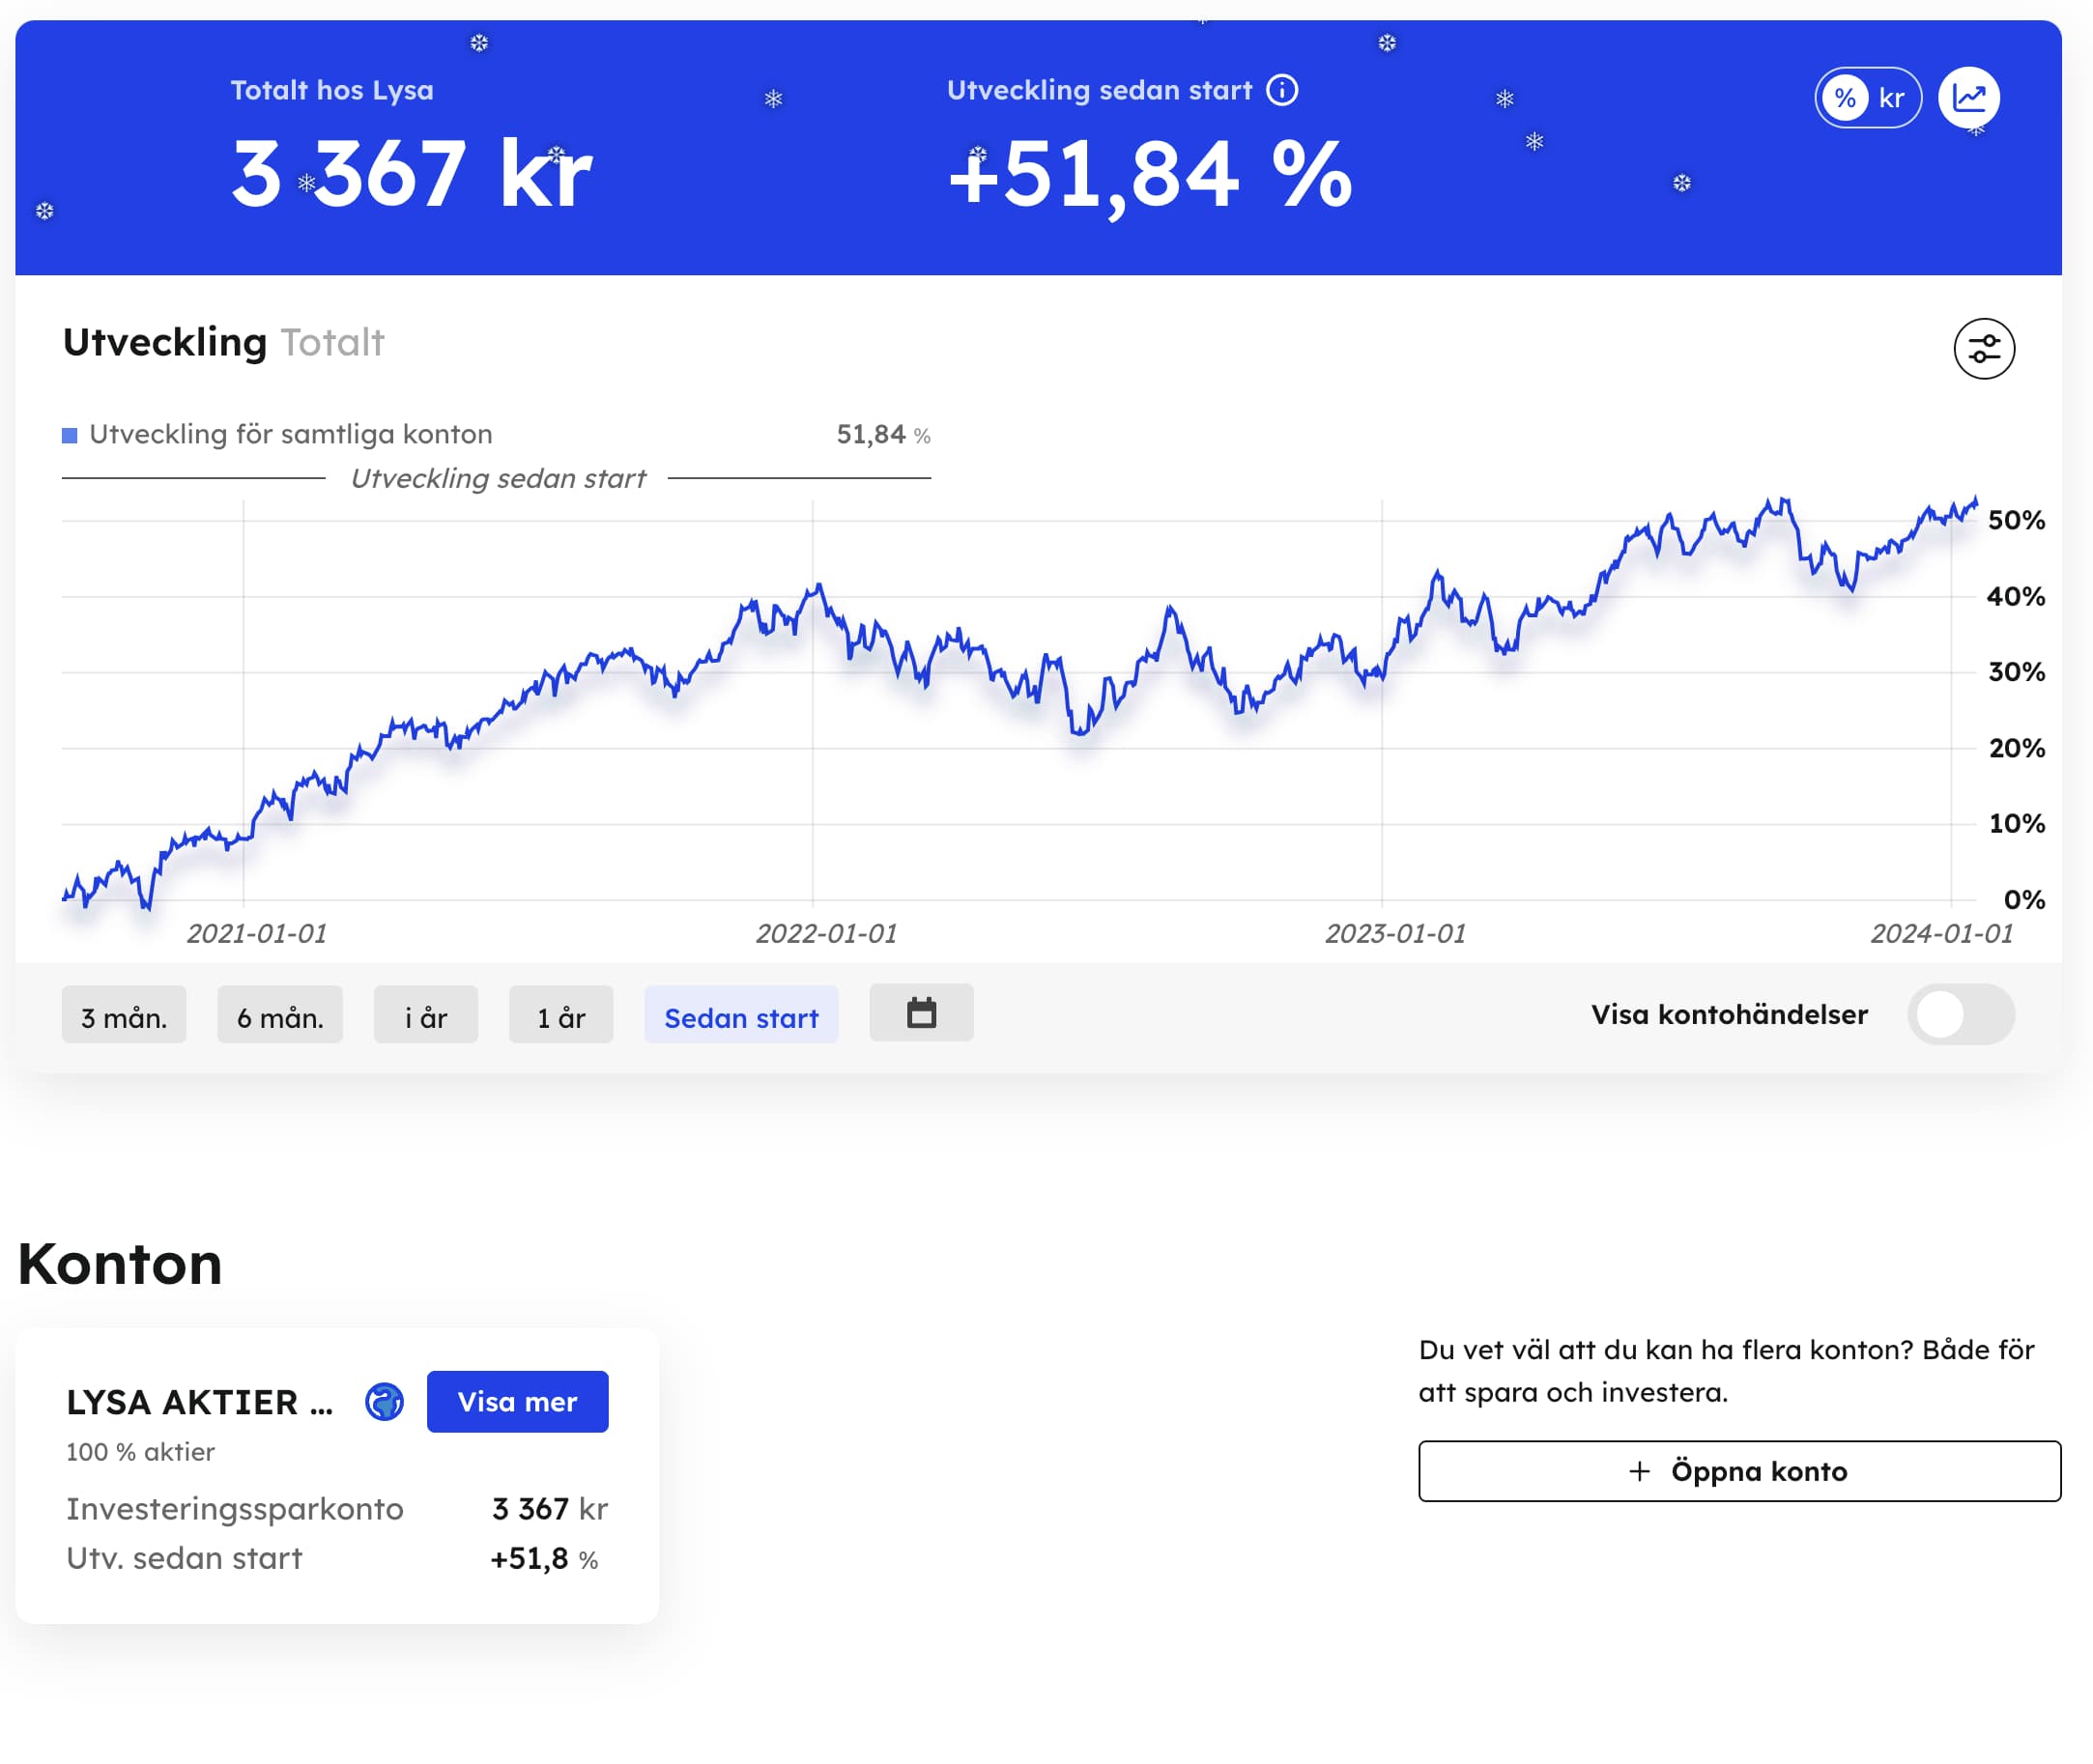Click the blue legend square for samtliga konton
Screen dimensions: 2093x1764
pyautogui.click(x=70, y=435)
